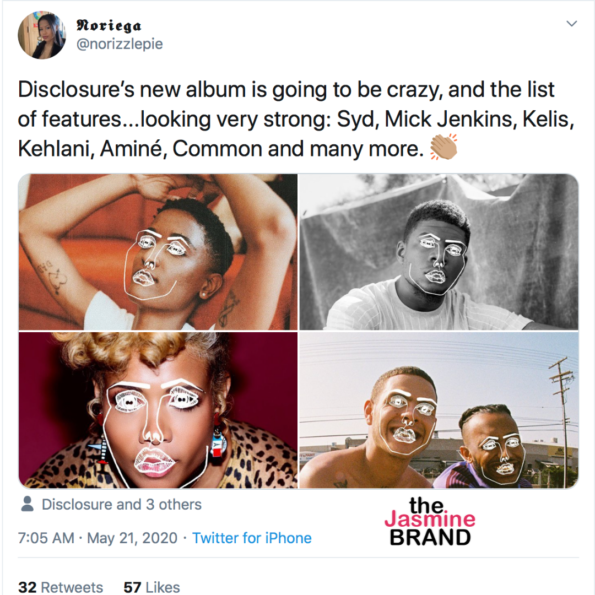Open the Disclosure and 3 others tag list
This screenshot has height=595, width=595.
click(121, 504)
